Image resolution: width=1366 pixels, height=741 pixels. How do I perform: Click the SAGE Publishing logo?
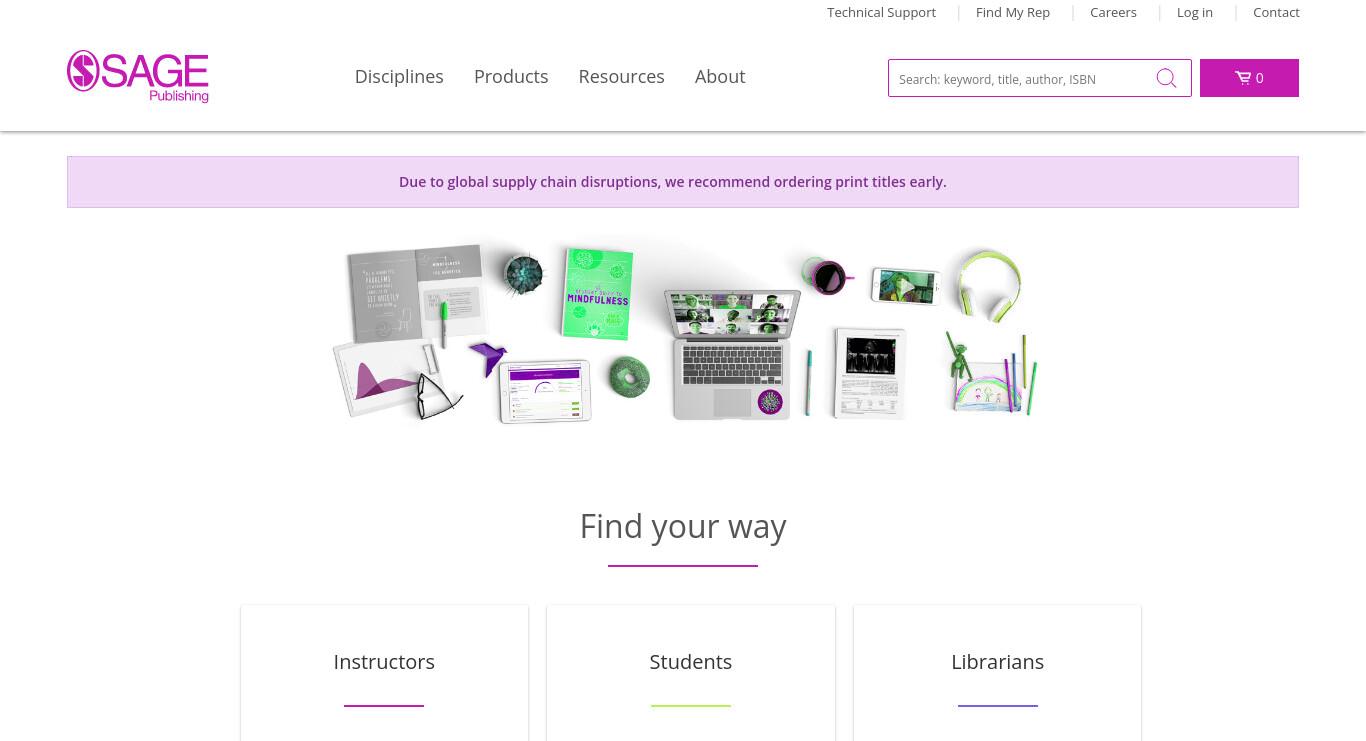click(x=138, y=77)
